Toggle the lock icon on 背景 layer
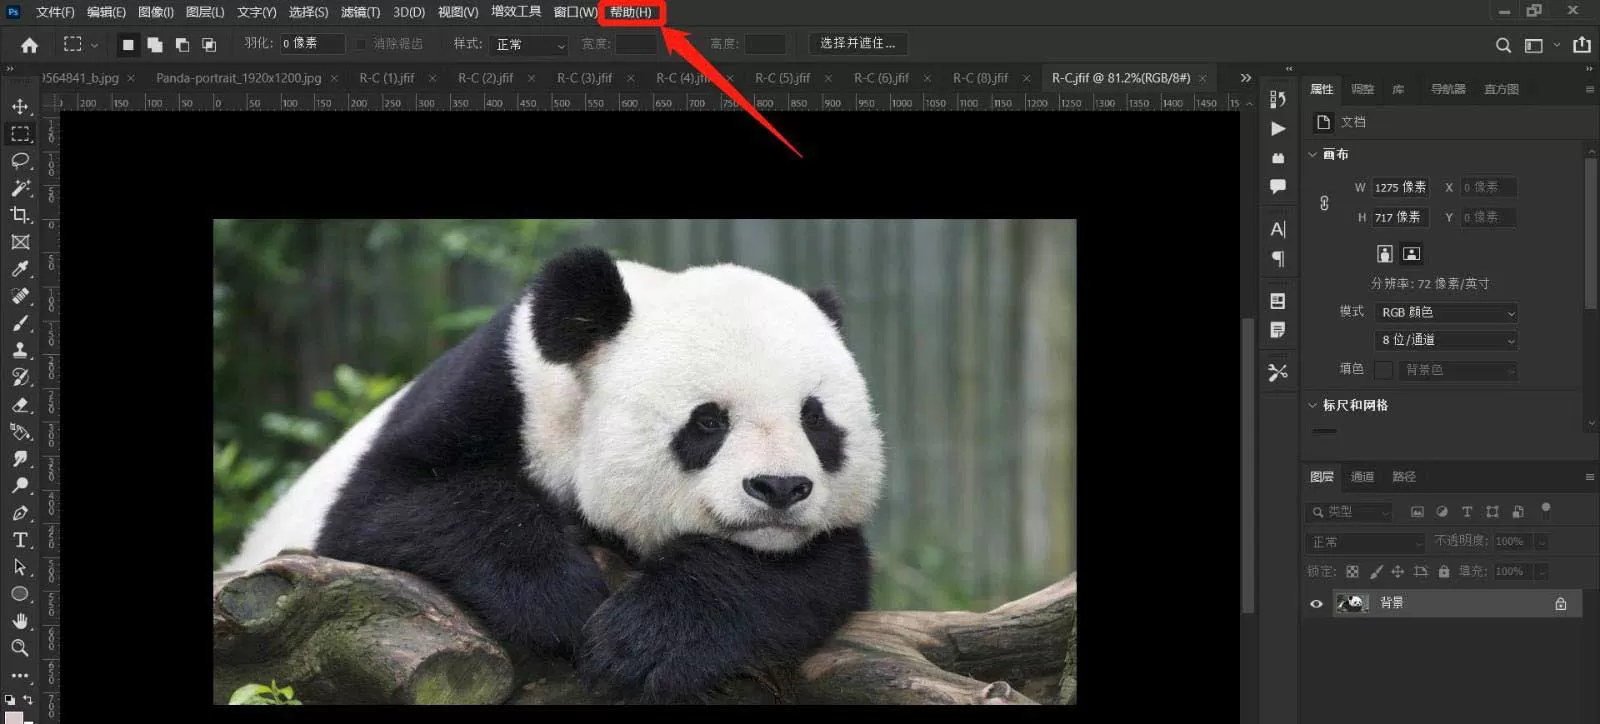1600x724 pixels. tap(1560, 603)
